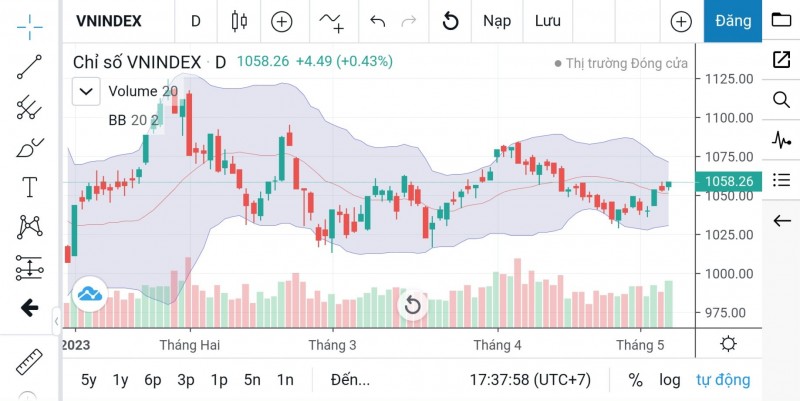800x401 pixels.
Task: Open the chart patterns tool
Action: click(x=29, y=228)
